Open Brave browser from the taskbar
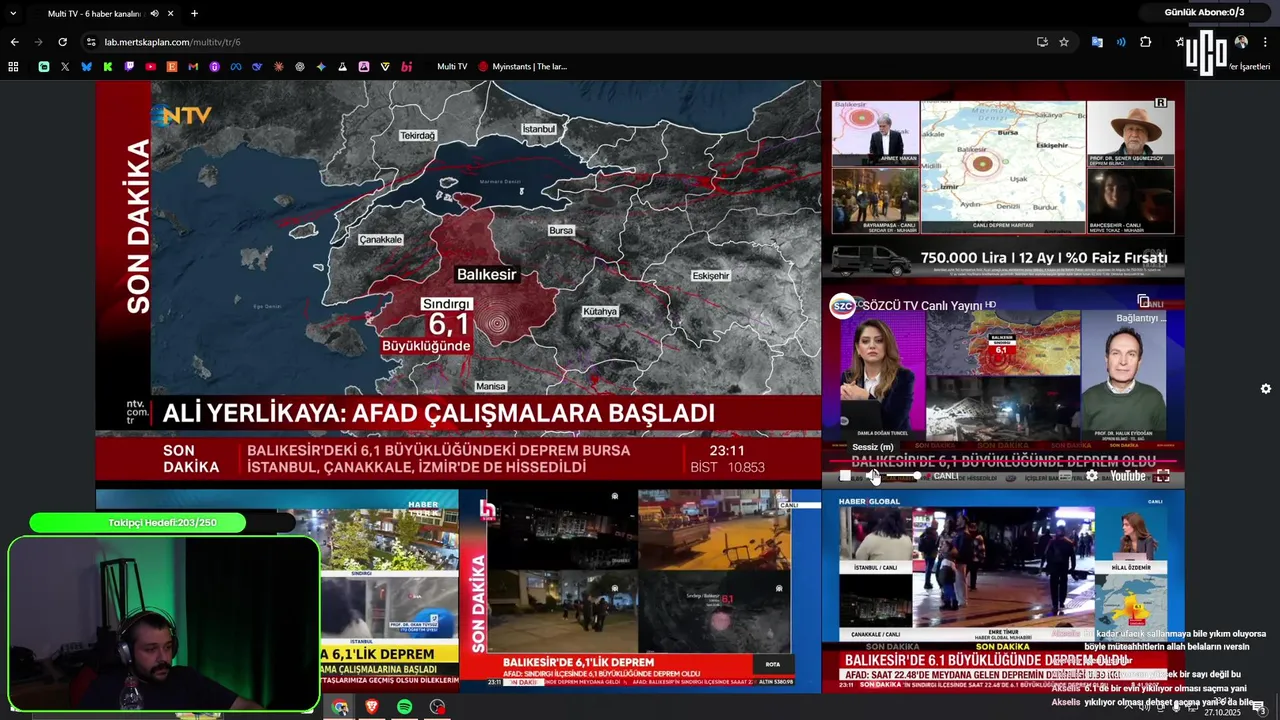 tap(372, 707)
